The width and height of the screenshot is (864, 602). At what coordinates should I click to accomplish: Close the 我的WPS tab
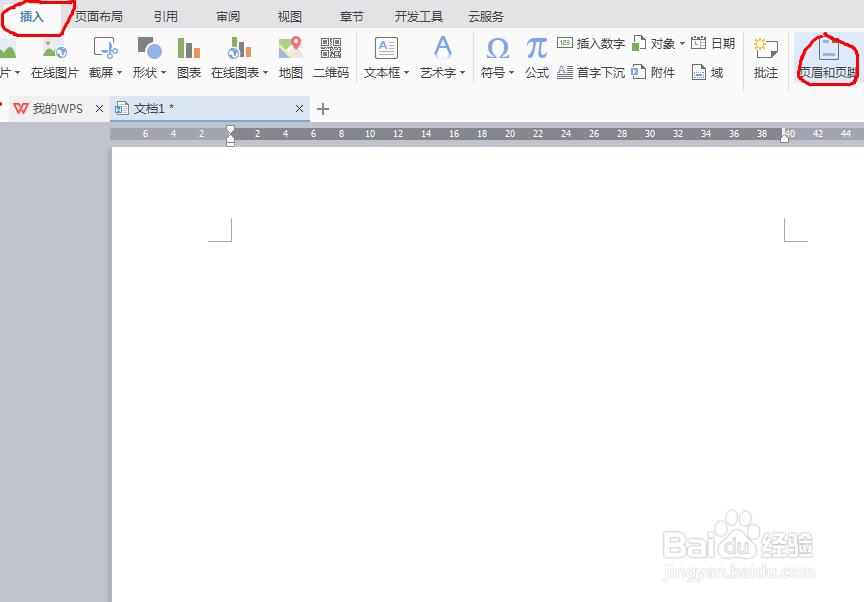[99, 109]
